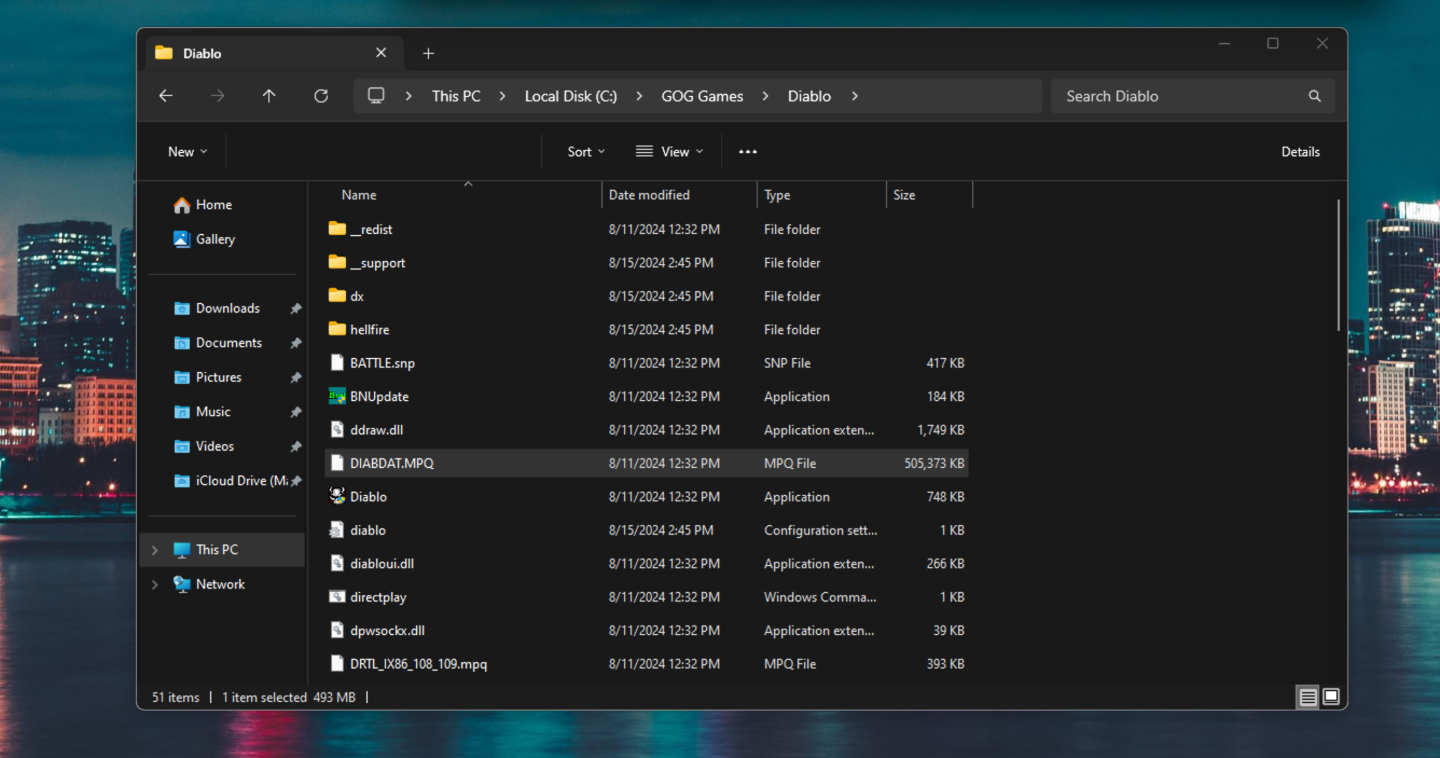Navigate to GOG Games via breadcrumb
This screenshot has height=758, width=1440.
pyautogui.click(x=702, y=95)
